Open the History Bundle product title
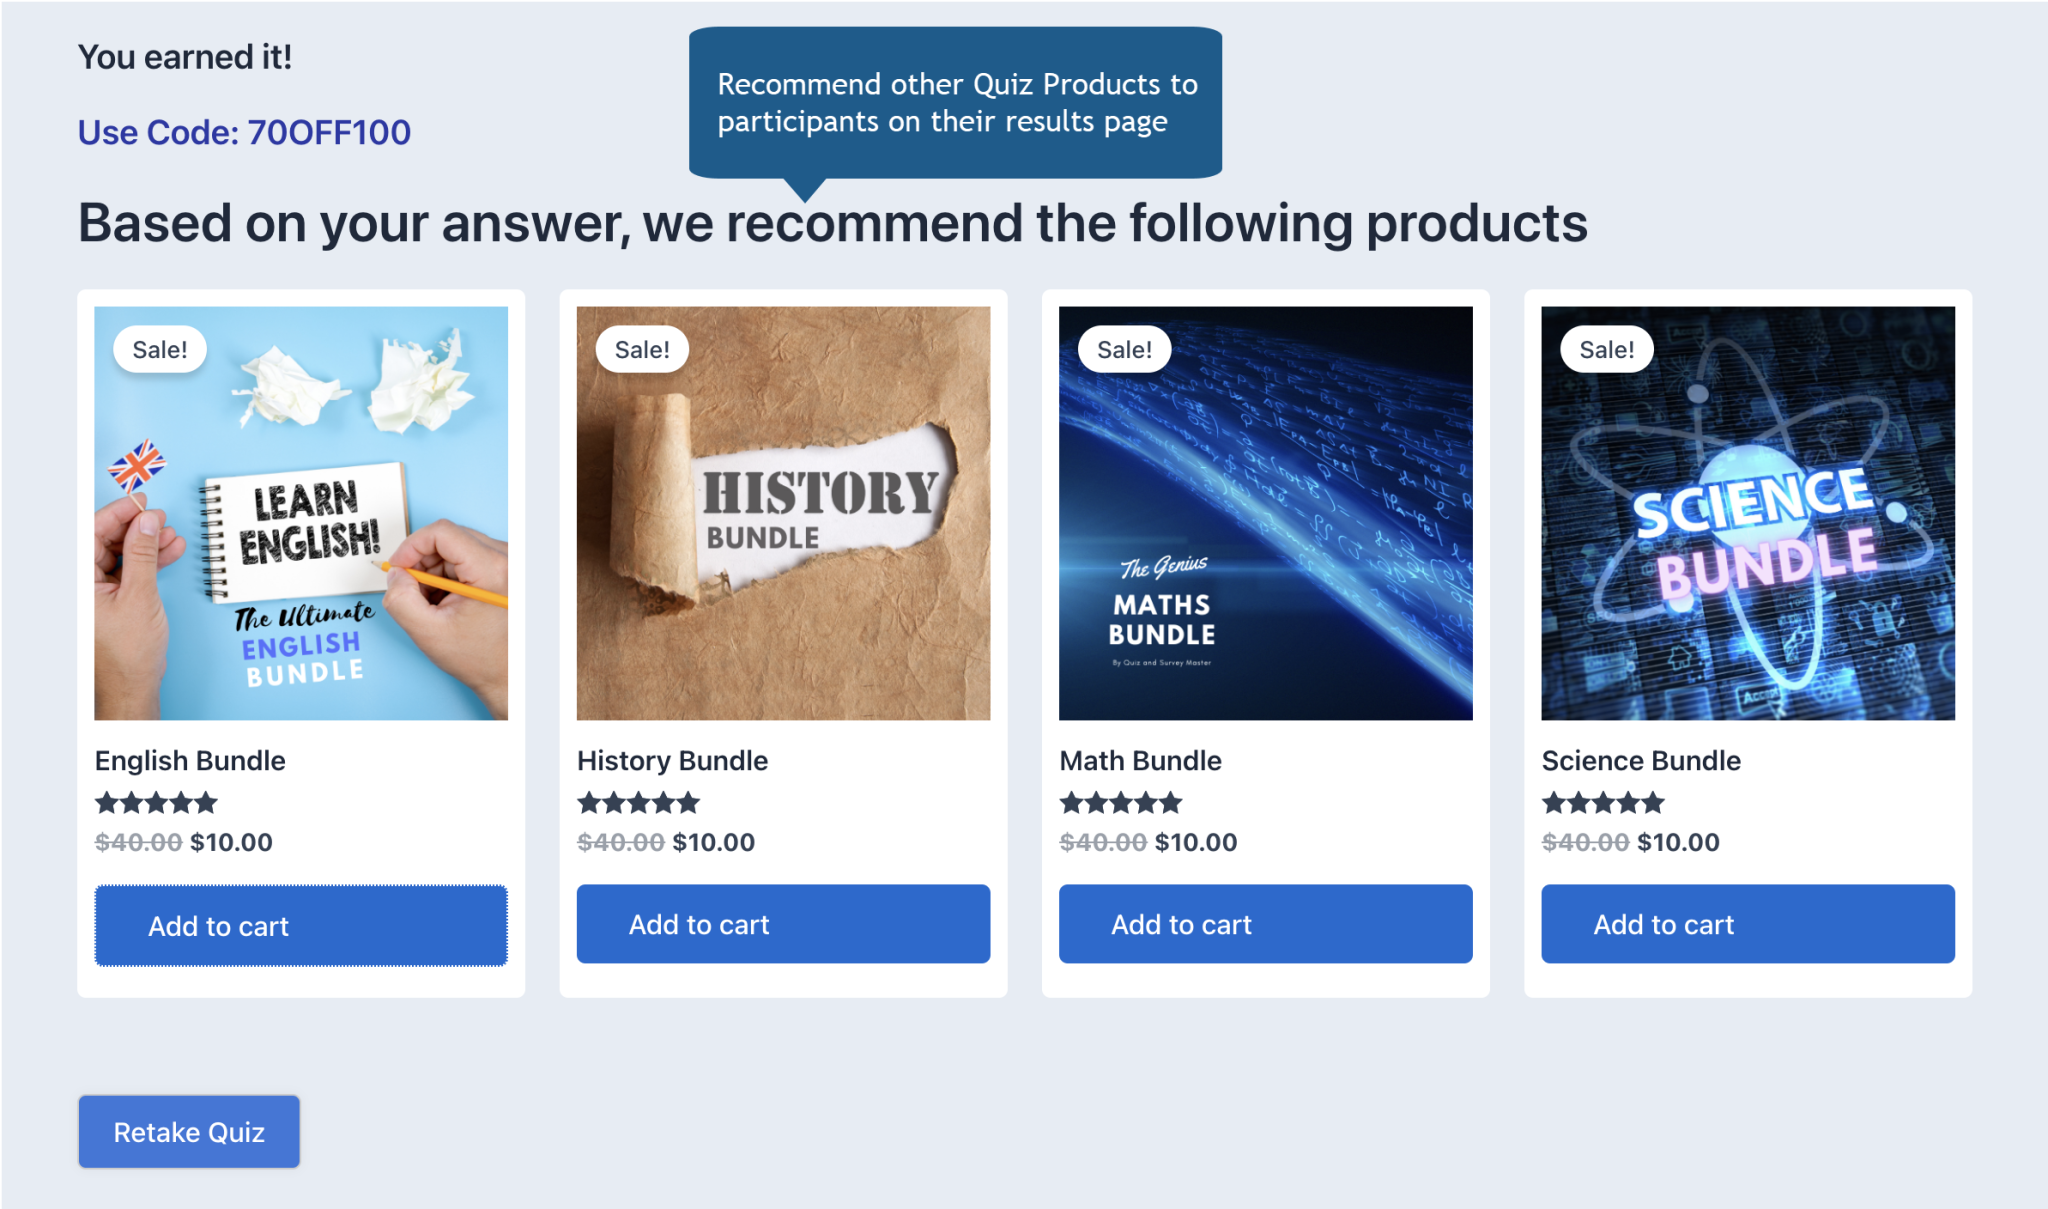Screen dimensions: 2048x1209 tap(672, 760)
